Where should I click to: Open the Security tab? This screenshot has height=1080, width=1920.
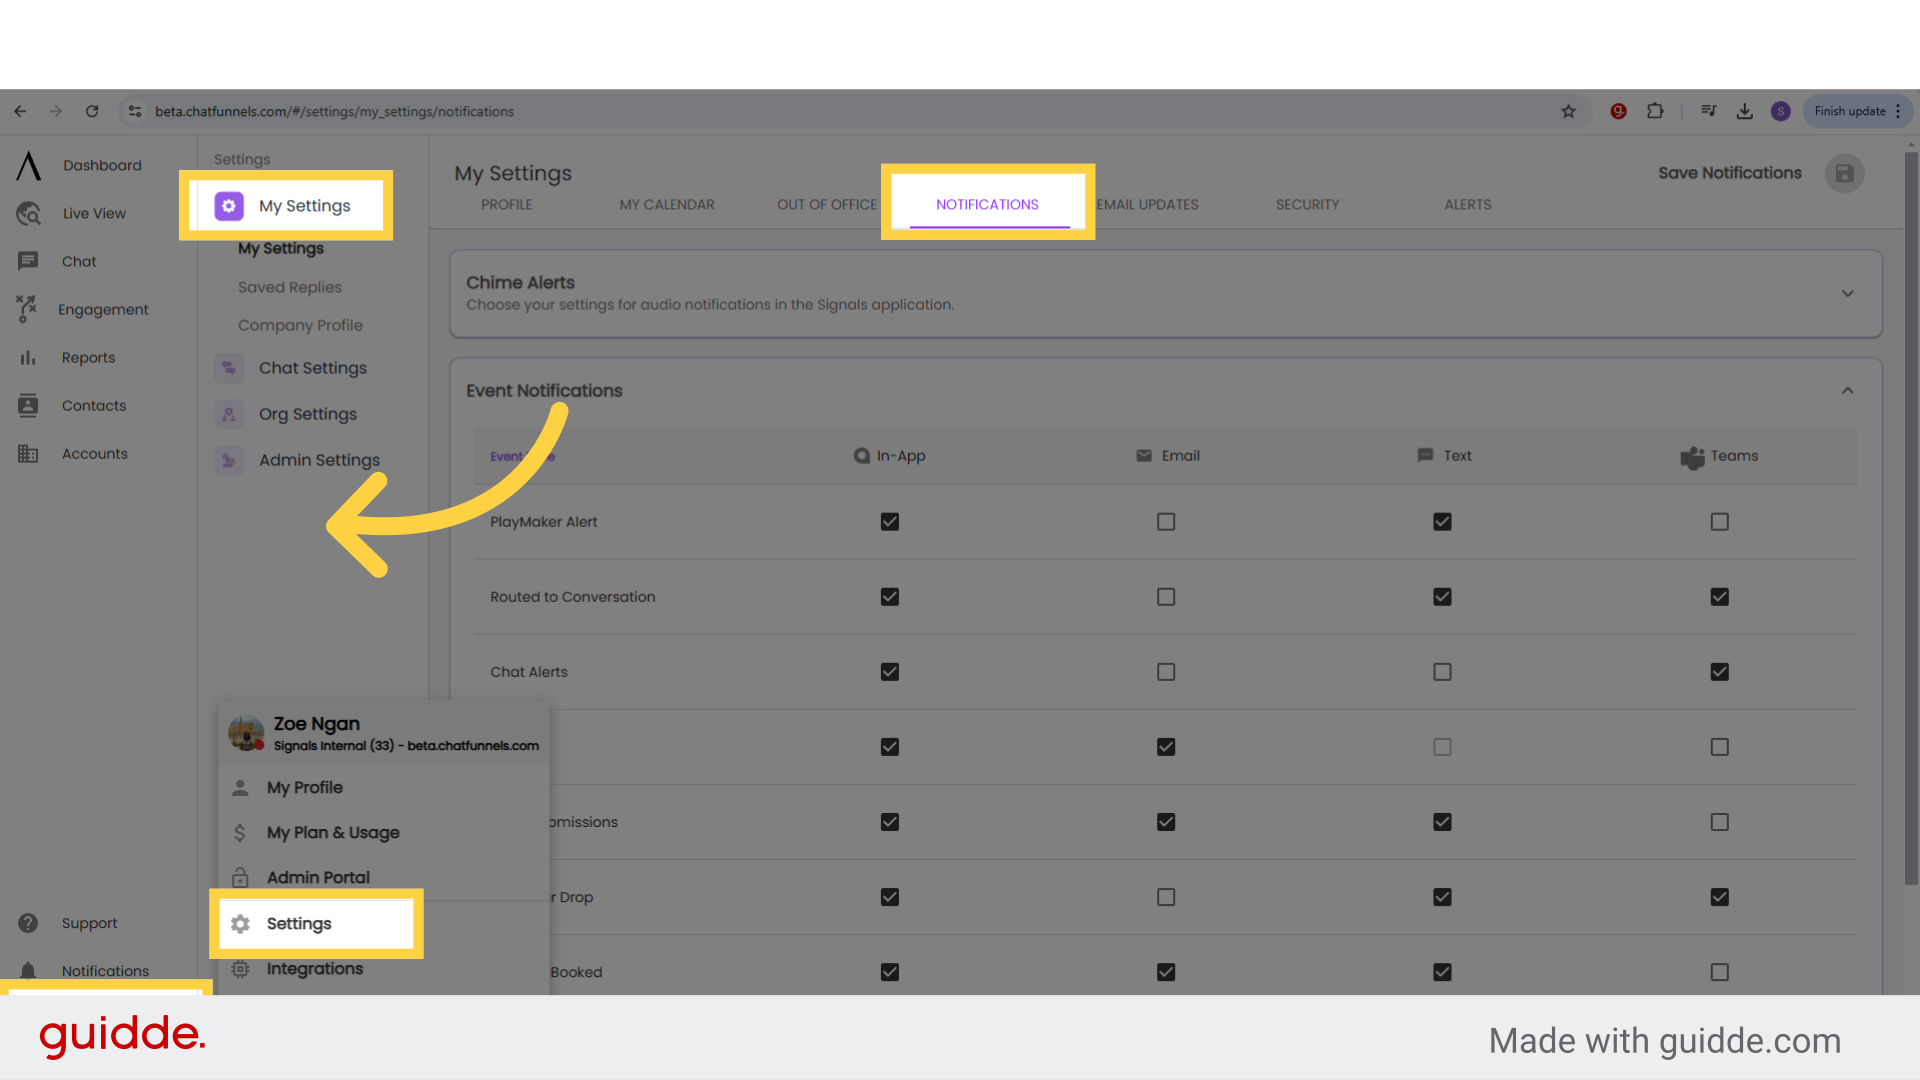1307,204
